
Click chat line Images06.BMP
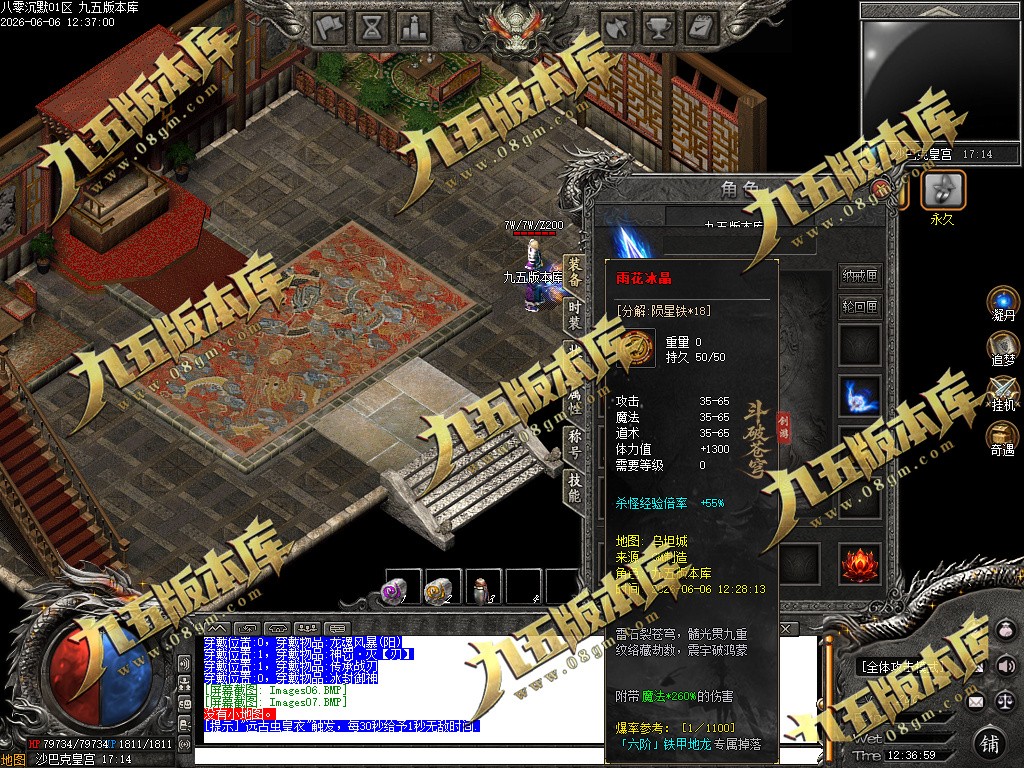point(275,690)
